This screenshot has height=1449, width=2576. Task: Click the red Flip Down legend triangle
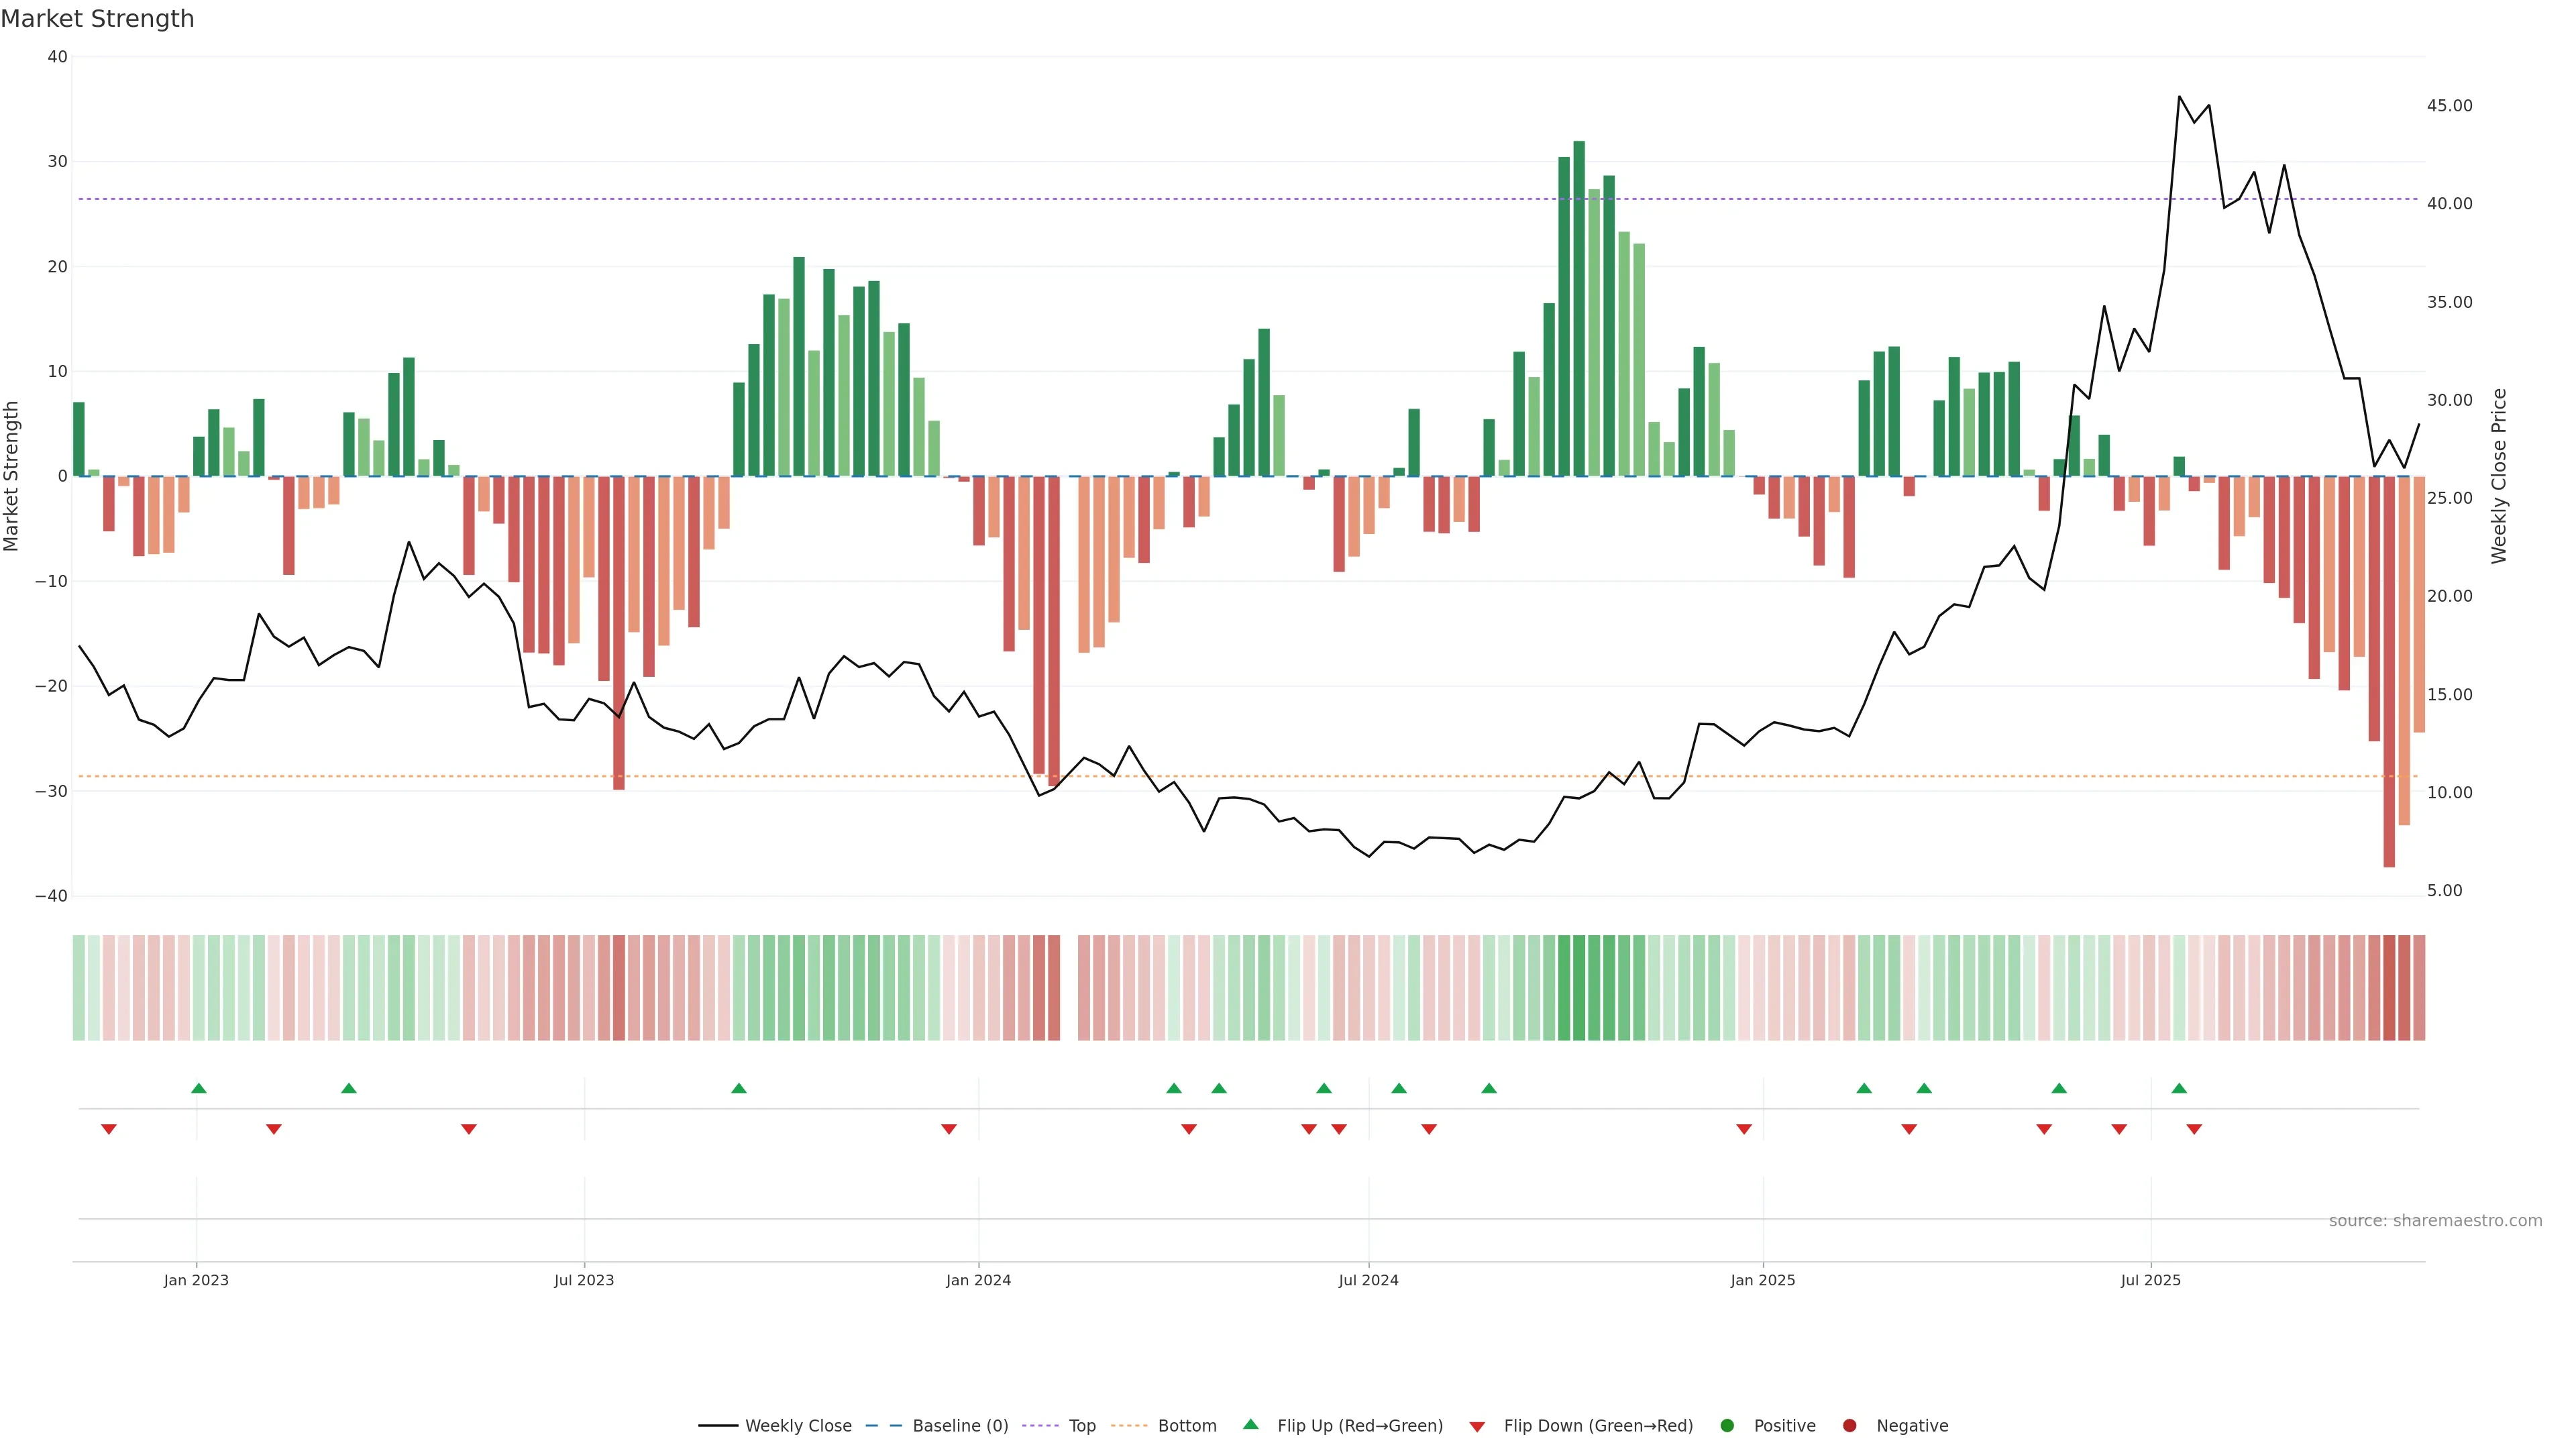[x=1477, y=1427]
